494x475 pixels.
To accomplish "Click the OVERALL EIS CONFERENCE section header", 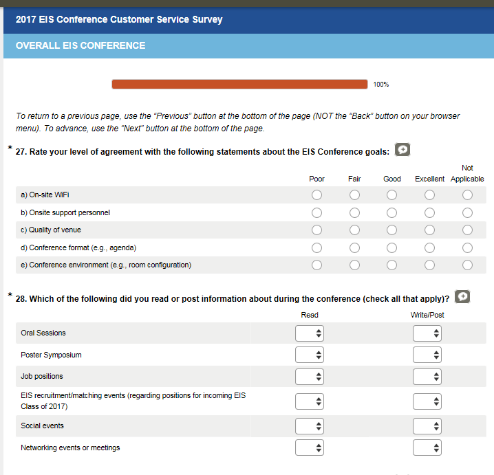I will (80, 46).
